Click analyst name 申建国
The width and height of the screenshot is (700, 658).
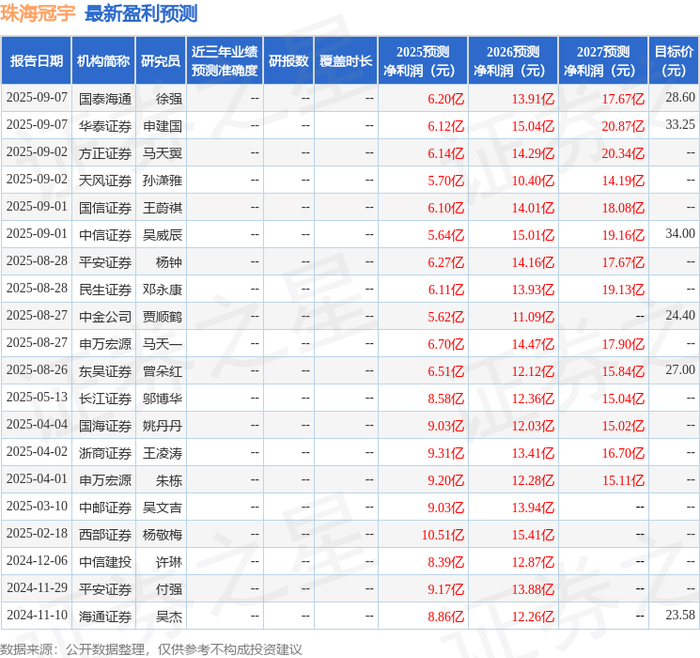pos(162,126)
